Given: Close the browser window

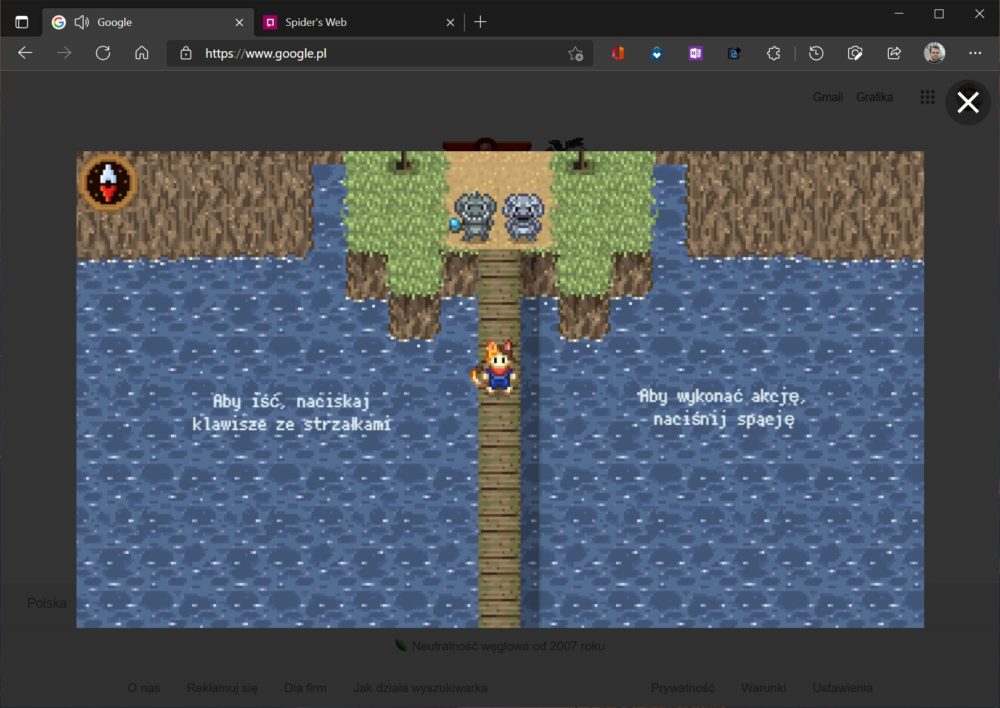Looking at the screenshot, I should click(980, 13).
